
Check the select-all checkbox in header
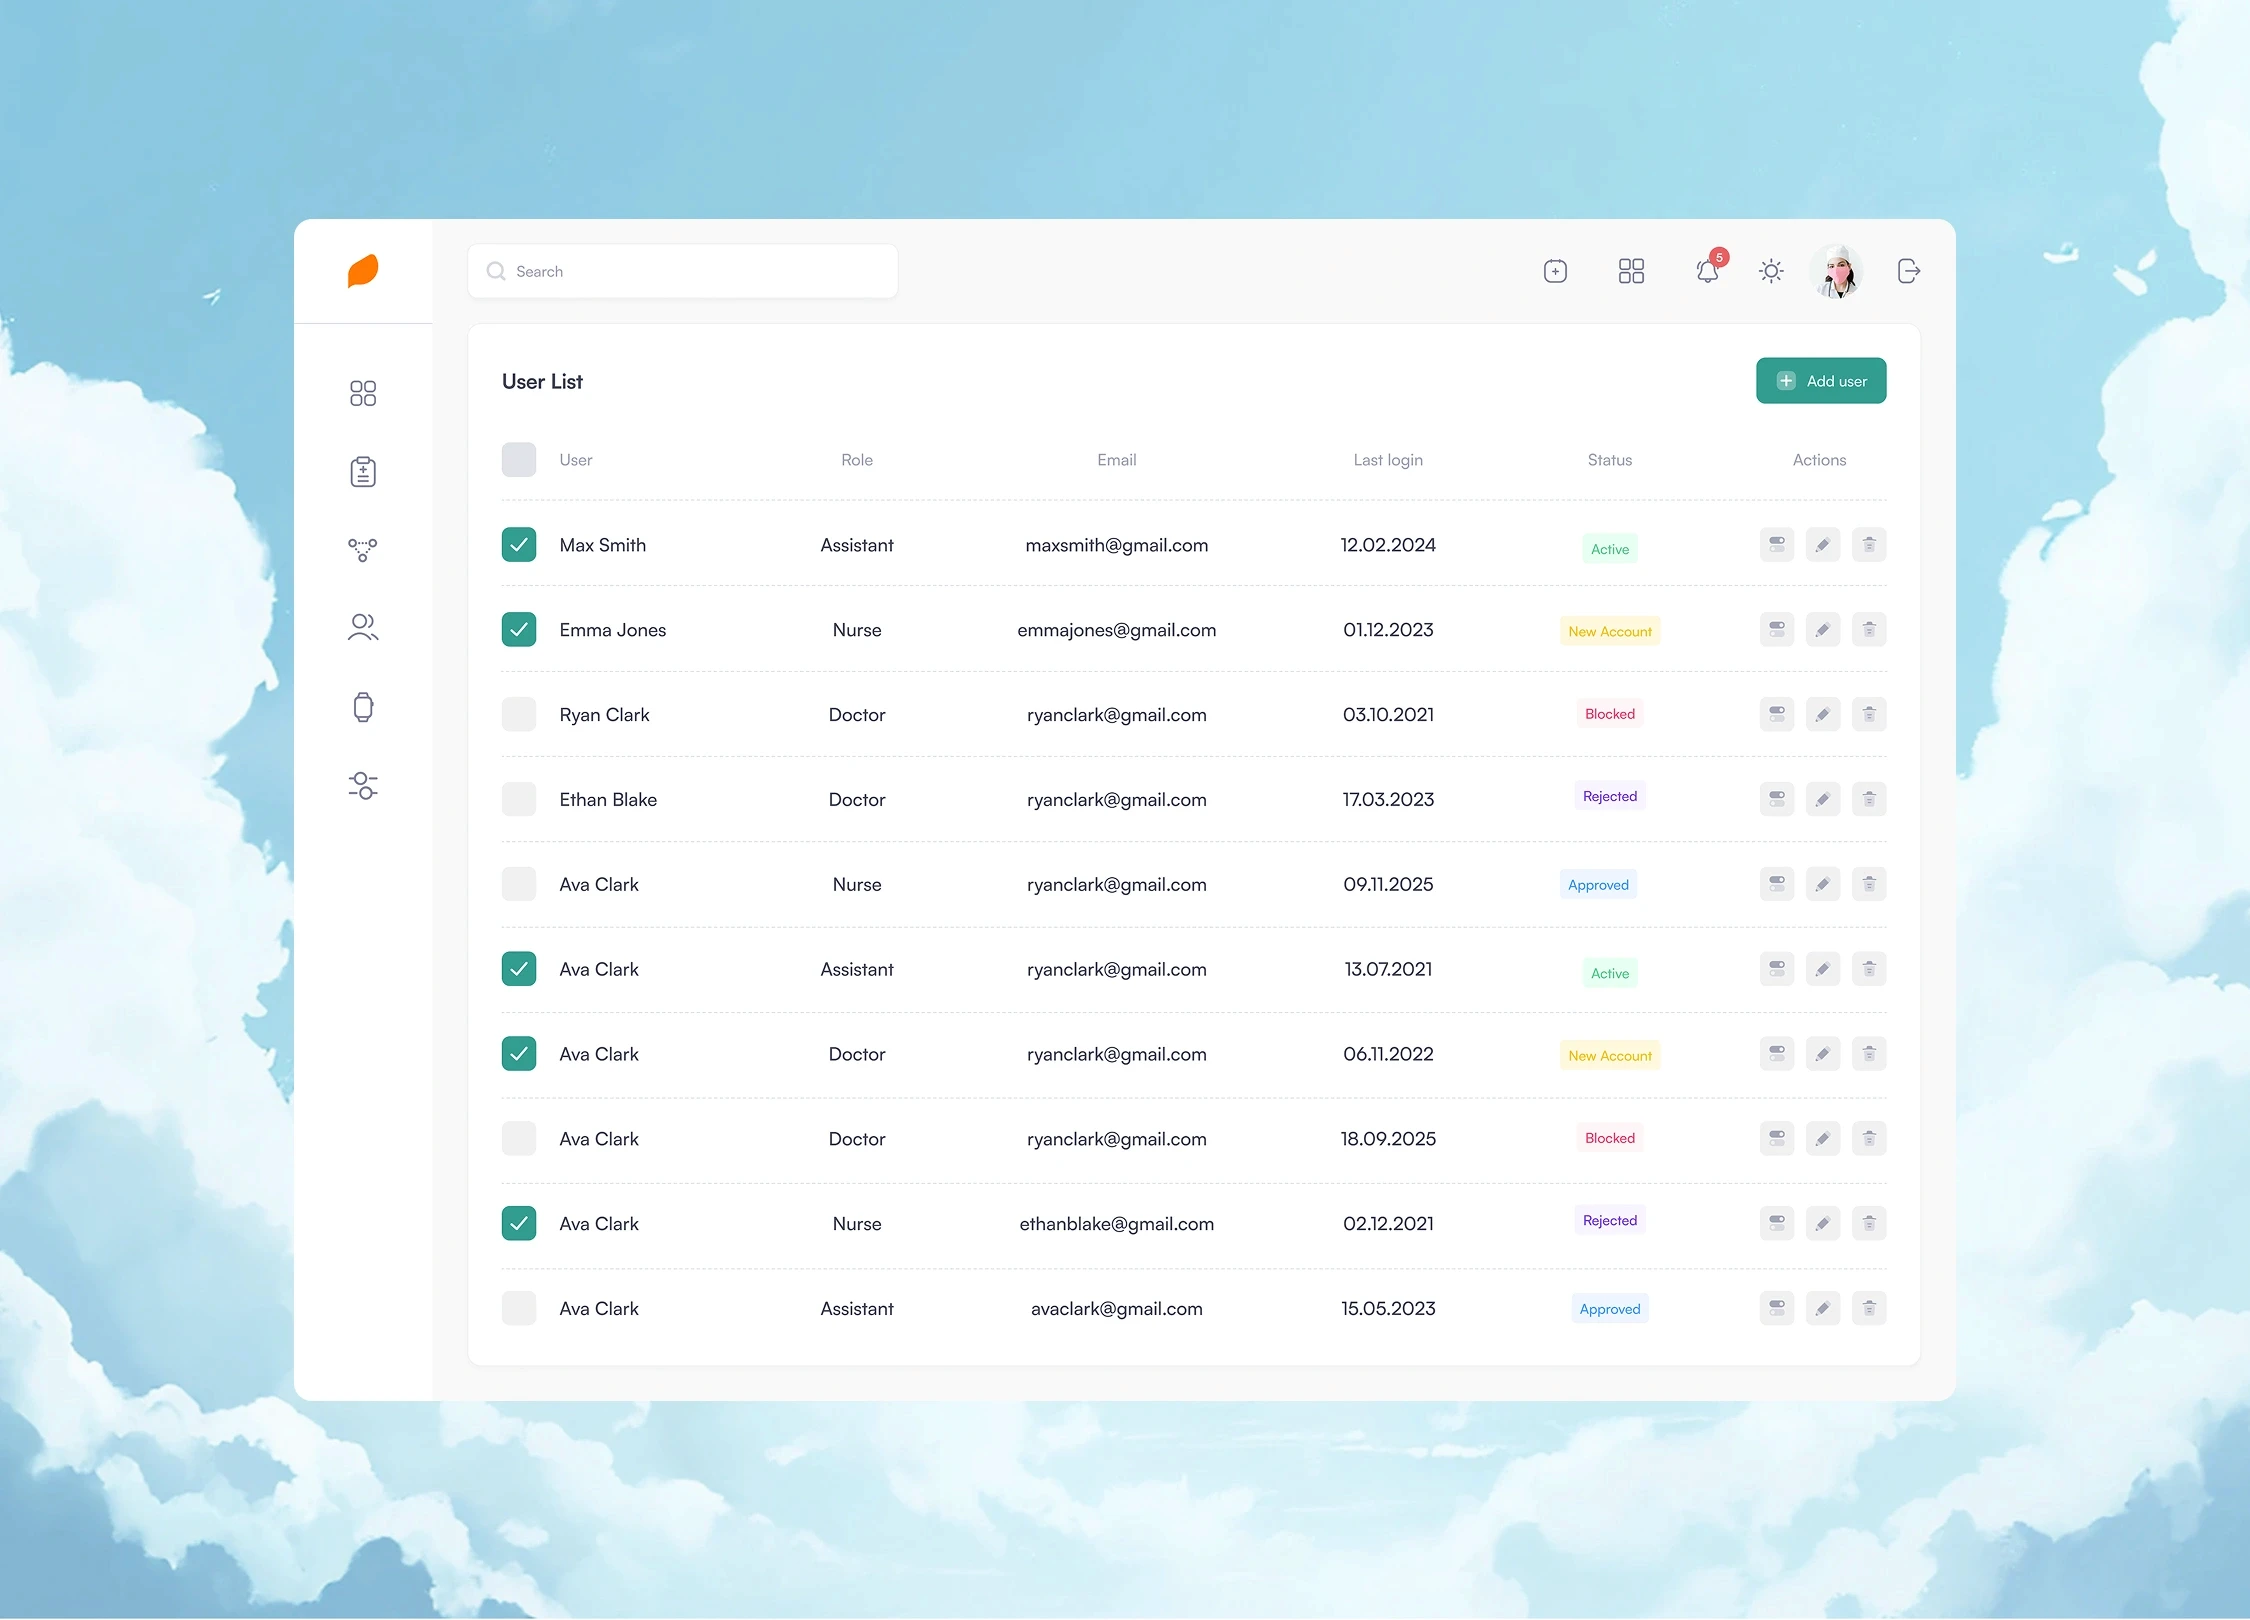coord(519,459)
